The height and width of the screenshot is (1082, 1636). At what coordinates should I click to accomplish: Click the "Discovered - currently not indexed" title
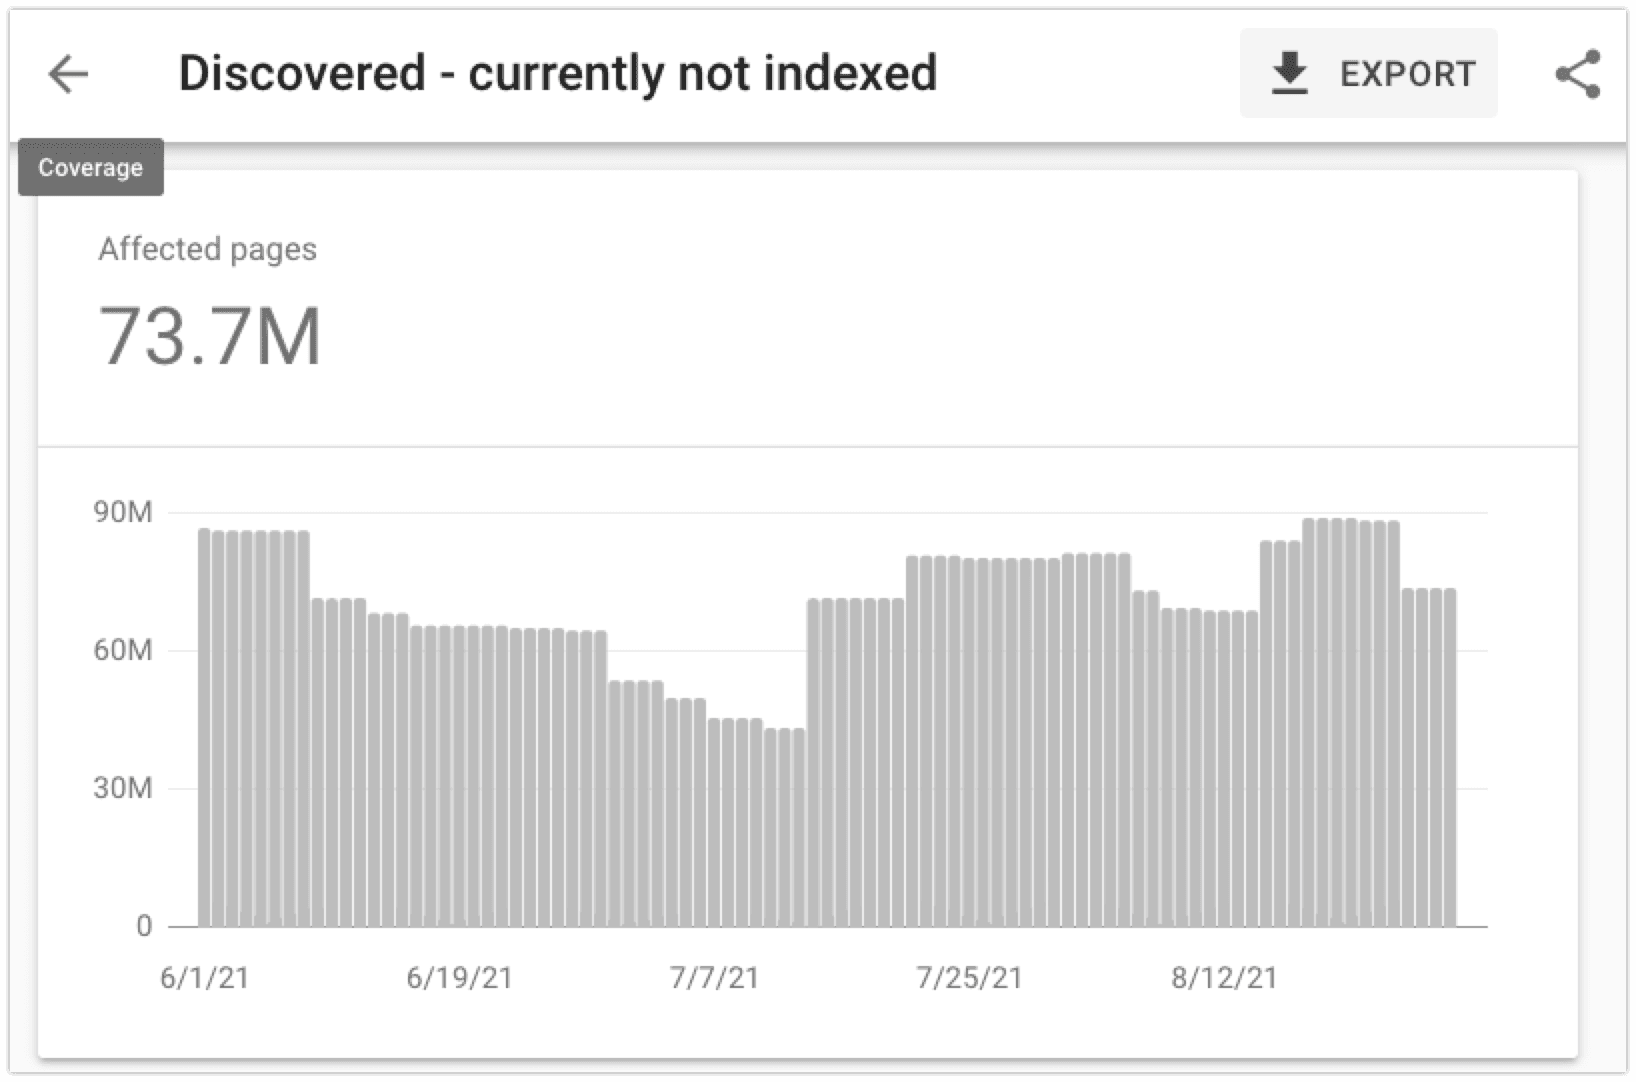point(557,73)
